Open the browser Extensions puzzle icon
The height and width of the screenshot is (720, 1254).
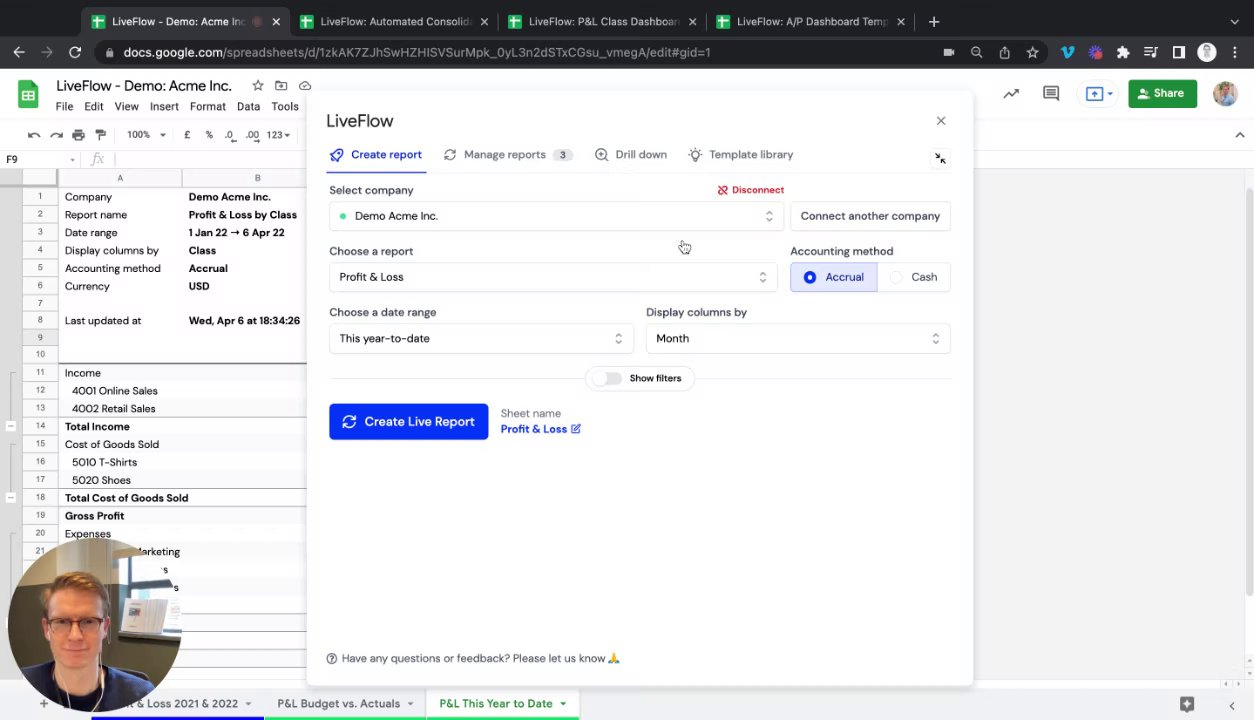[x=1123, y=52]
